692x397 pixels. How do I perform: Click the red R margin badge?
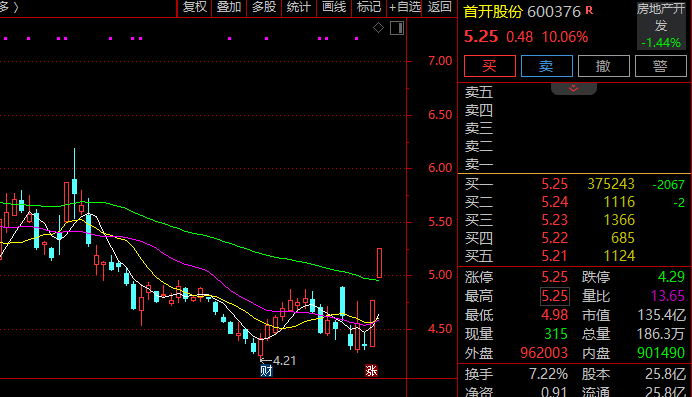coord(589,10)
